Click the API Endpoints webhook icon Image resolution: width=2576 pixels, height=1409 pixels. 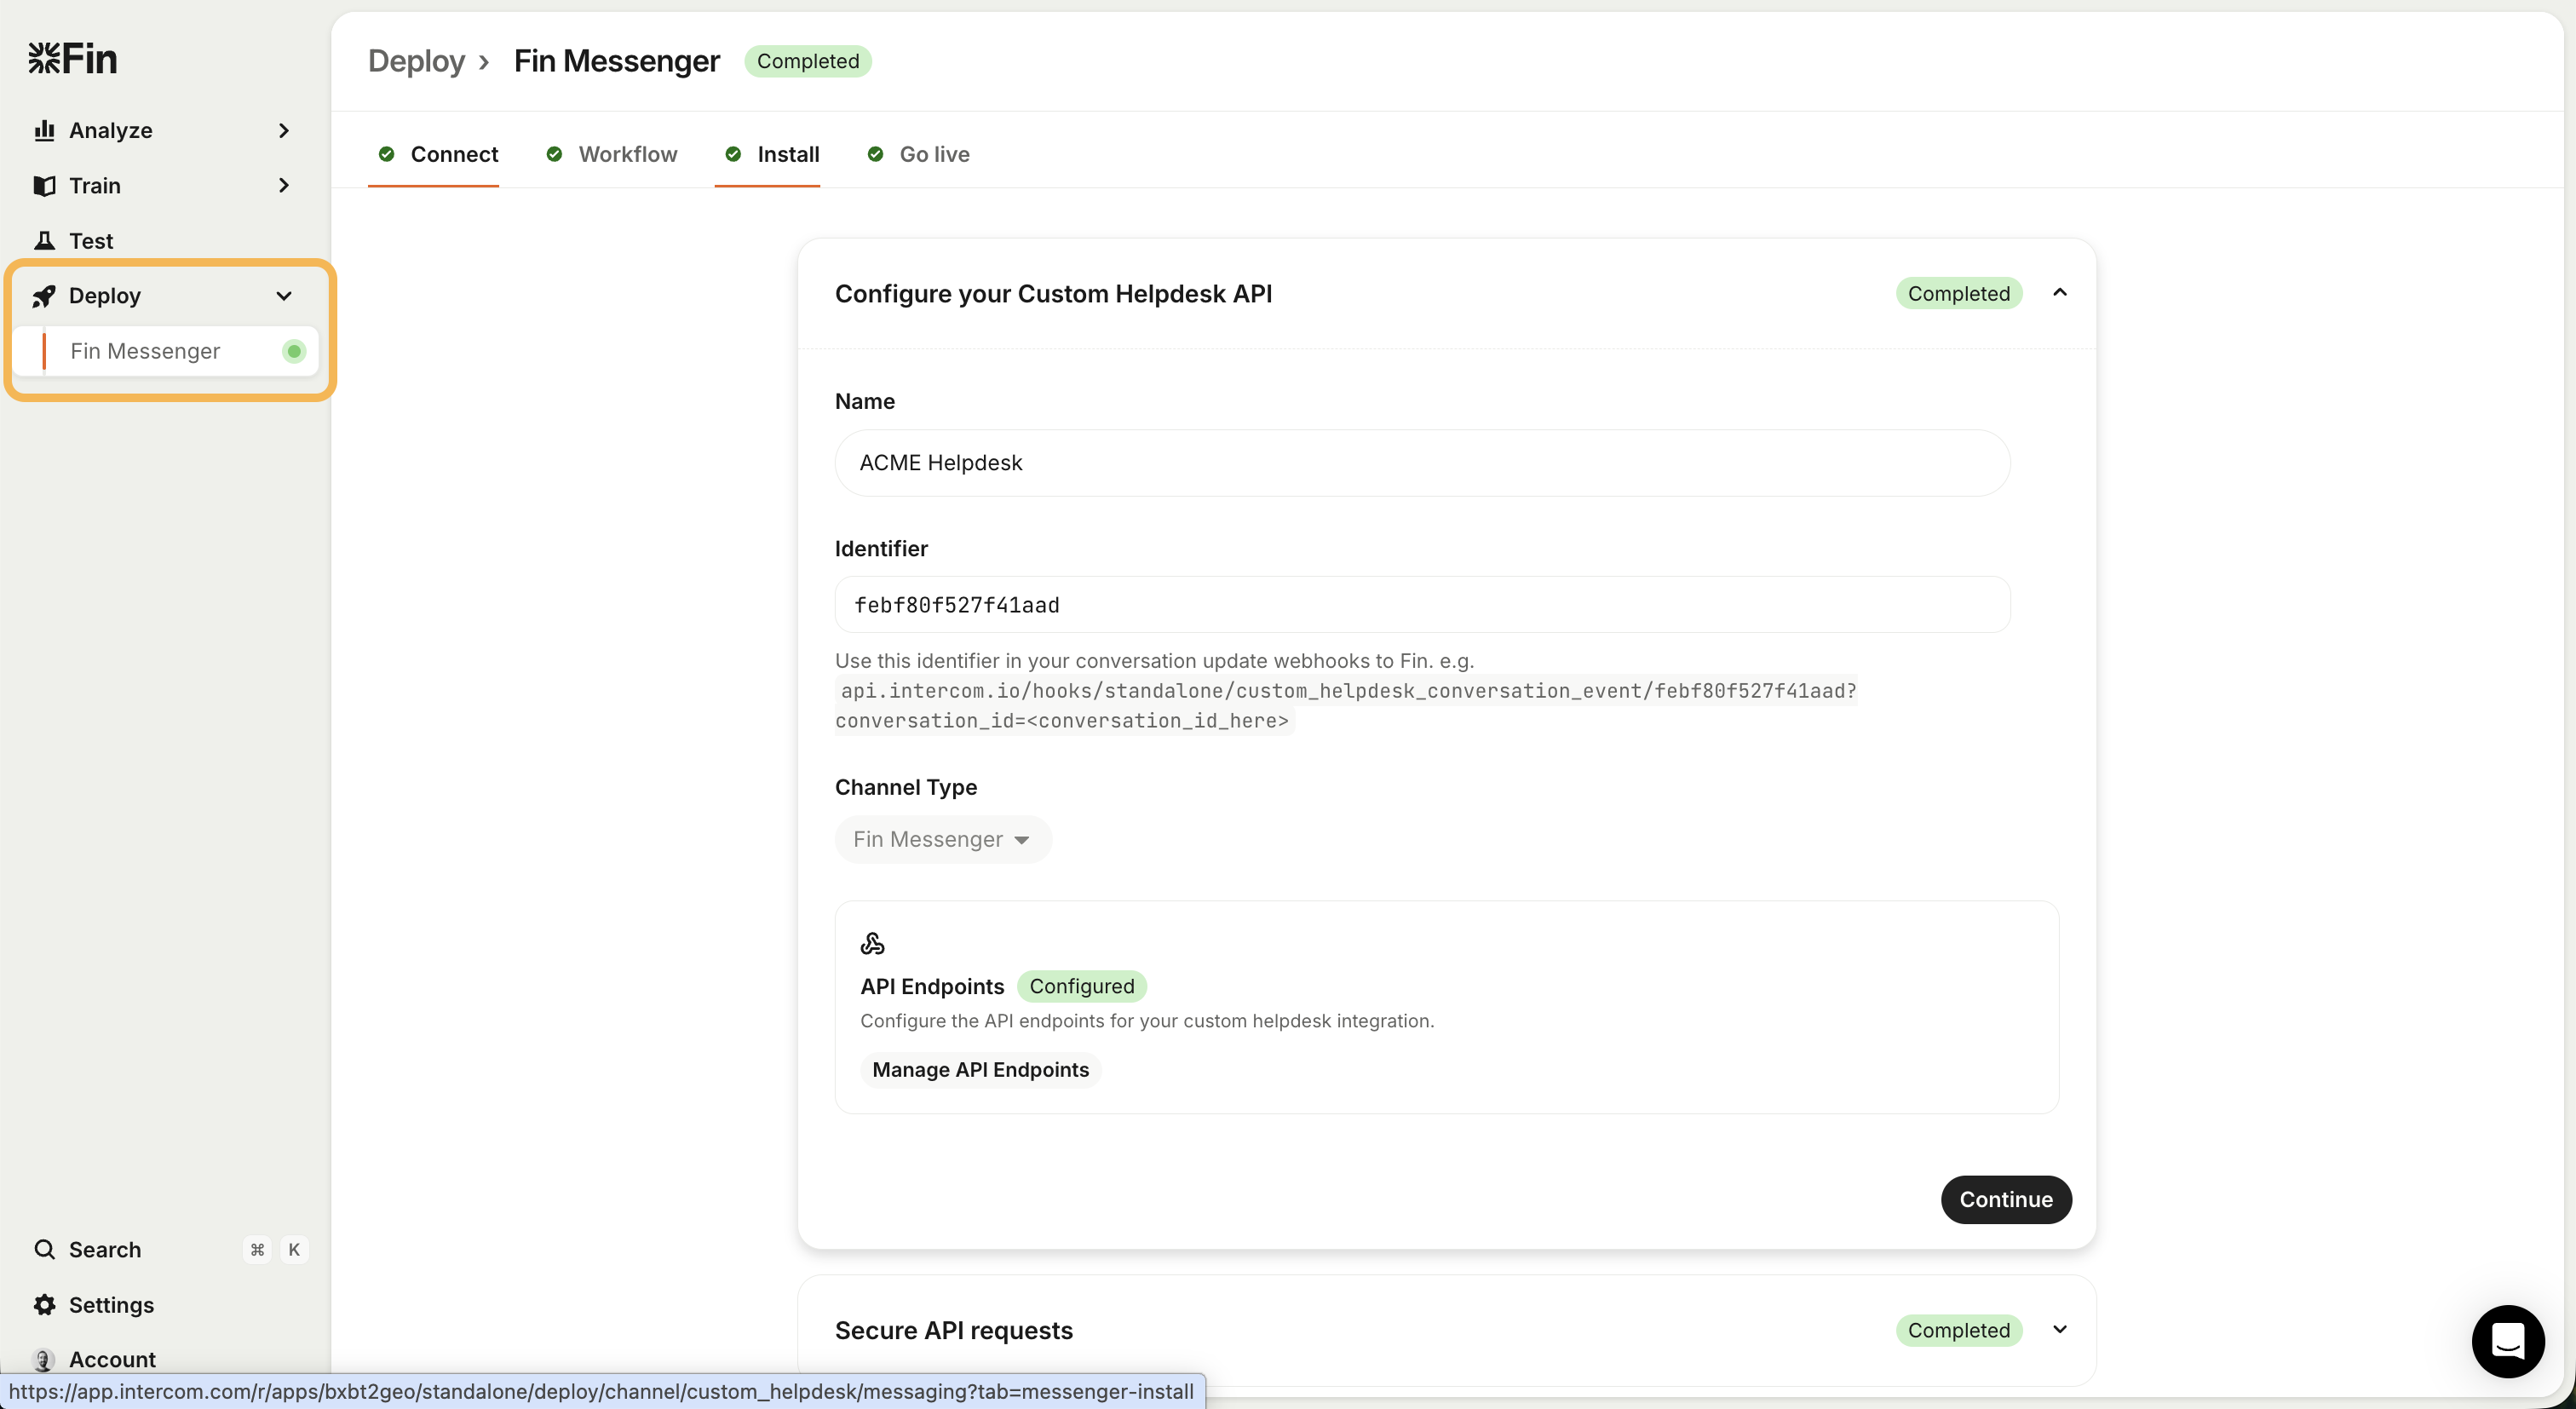coord(872,943)
